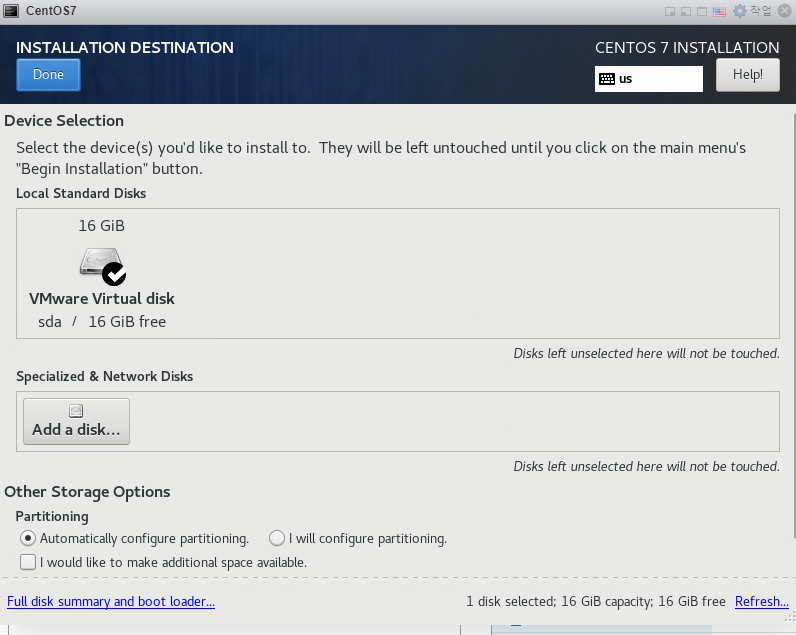Open Full disk summary and boot loader link
This screenshot has height=635, width=796.
click(x=111, y=601)
